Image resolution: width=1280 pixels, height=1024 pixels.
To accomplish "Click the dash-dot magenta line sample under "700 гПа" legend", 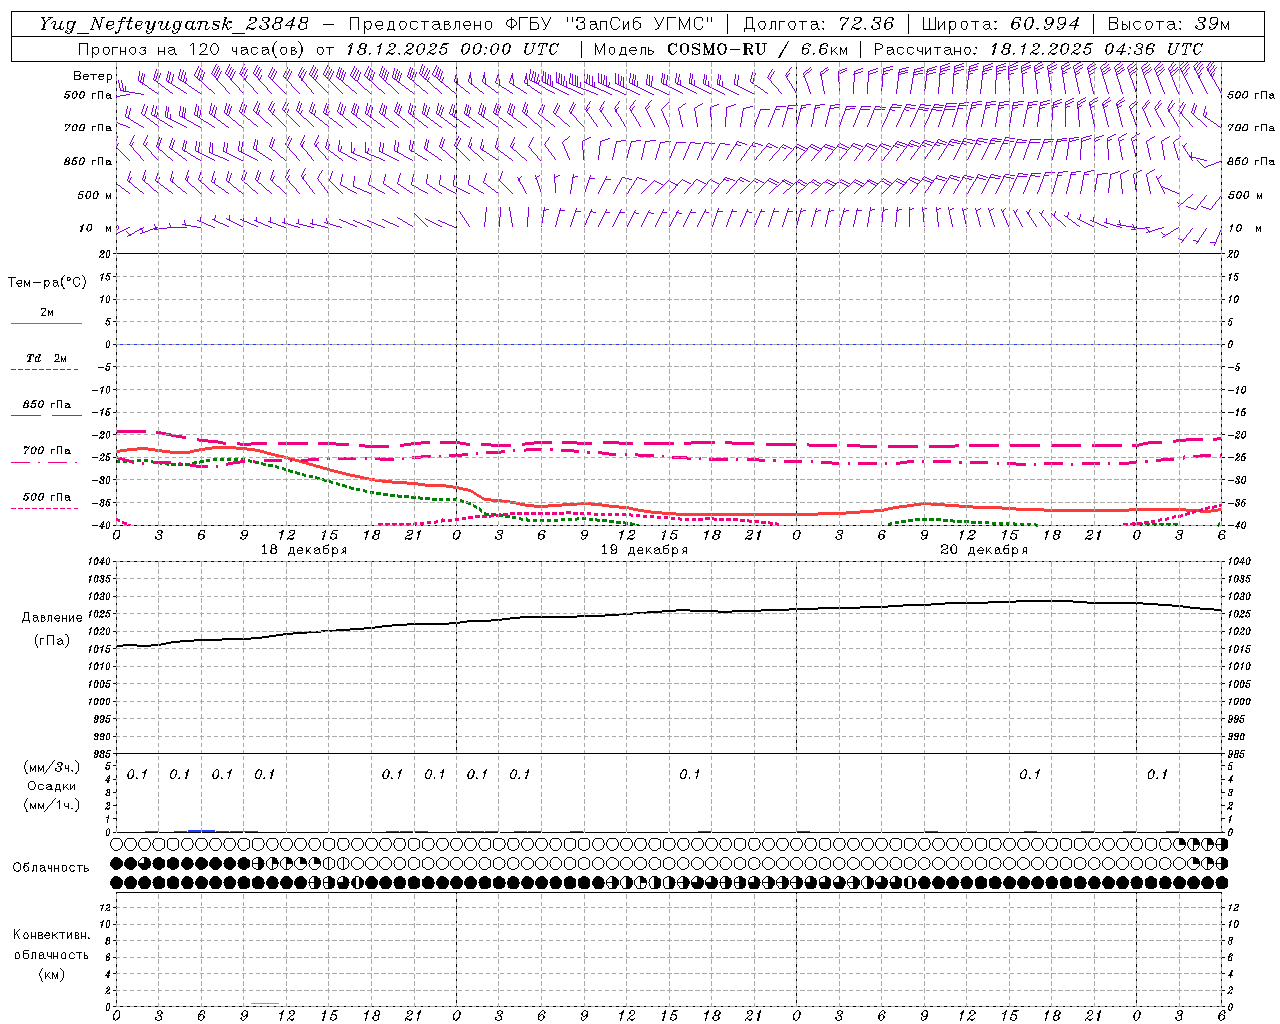I will click(x=45, y=462).
